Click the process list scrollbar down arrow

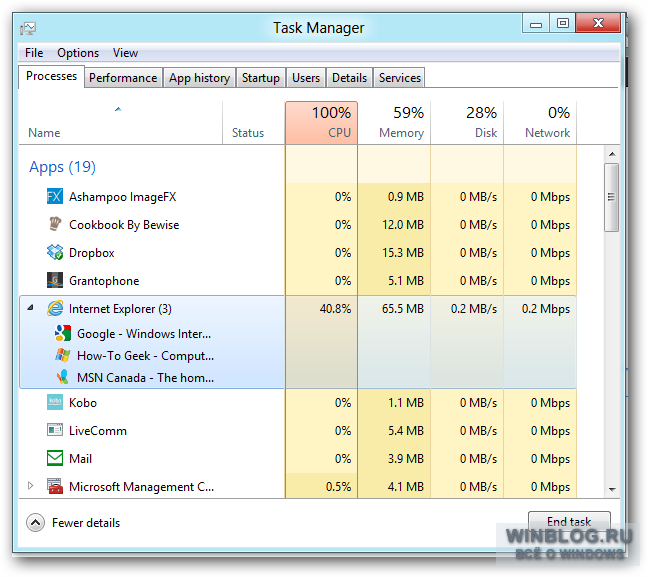pyautogui.click(x=612, y=490)
